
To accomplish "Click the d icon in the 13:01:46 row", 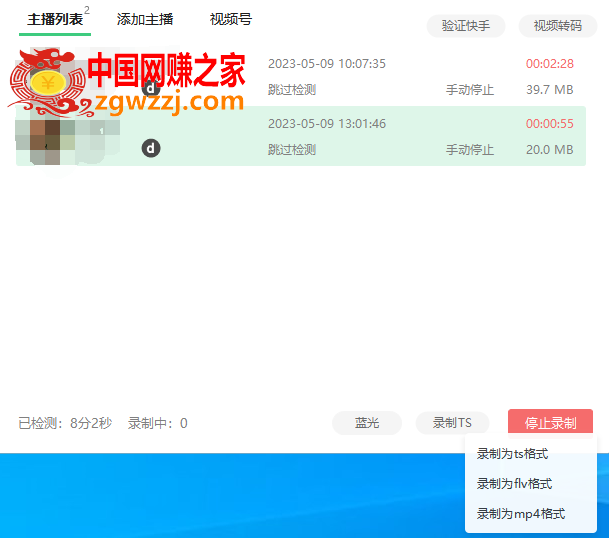I will click(x=151, y=148).
